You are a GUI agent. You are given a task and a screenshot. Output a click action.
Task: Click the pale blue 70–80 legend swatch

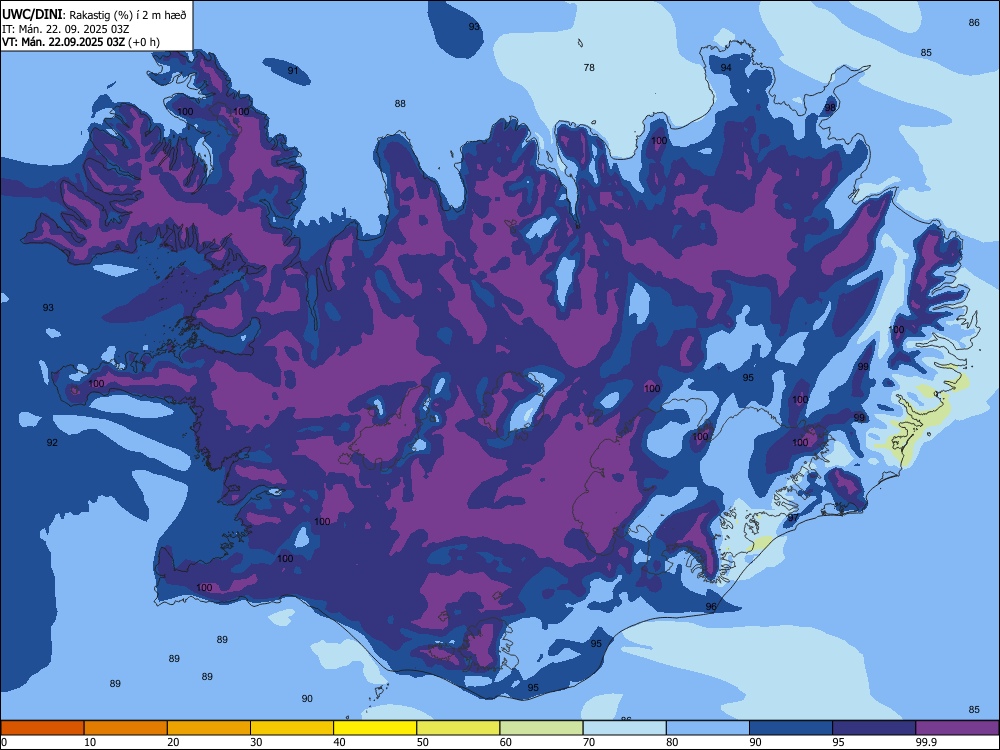pyautogui.click(x=624, y=728)
